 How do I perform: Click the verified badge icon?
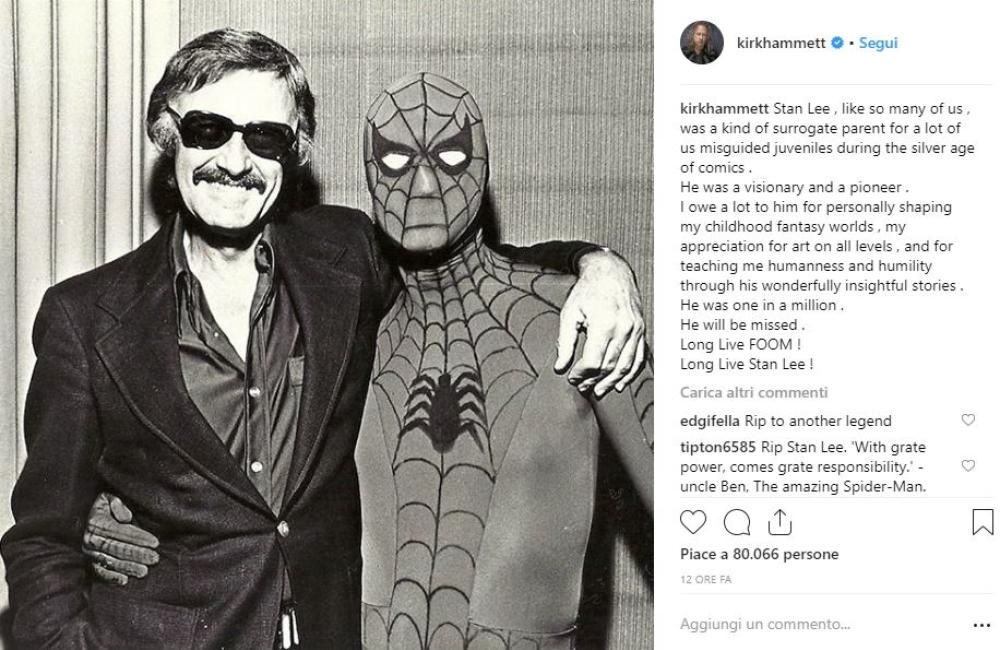click(838, 43)
